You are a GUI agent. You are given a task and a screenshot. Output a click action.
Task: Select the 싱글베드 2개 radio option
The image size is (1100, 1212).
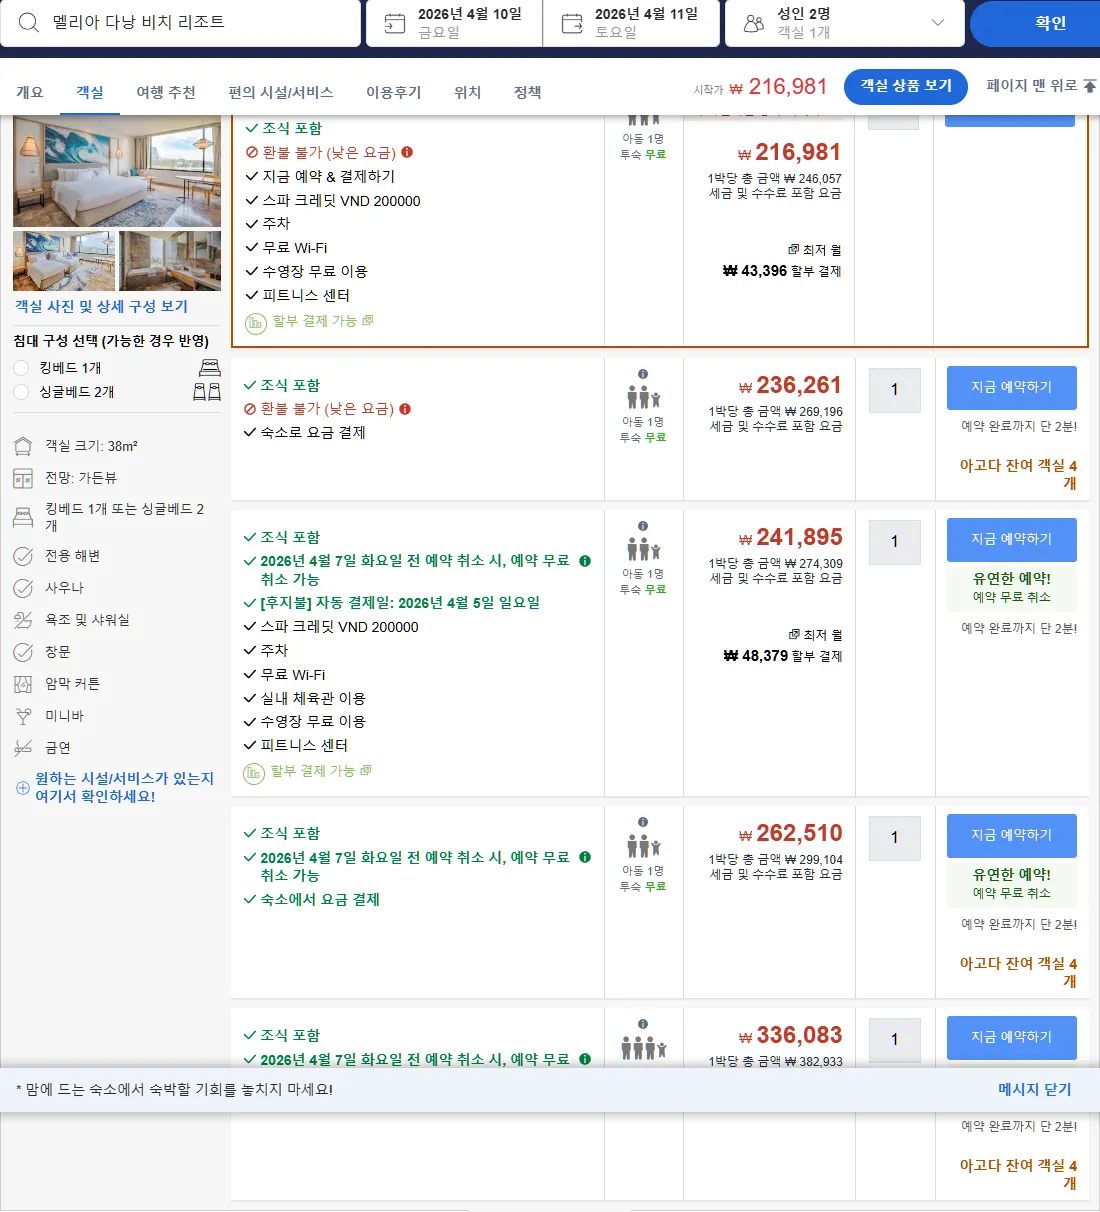(x=21, y=392)
